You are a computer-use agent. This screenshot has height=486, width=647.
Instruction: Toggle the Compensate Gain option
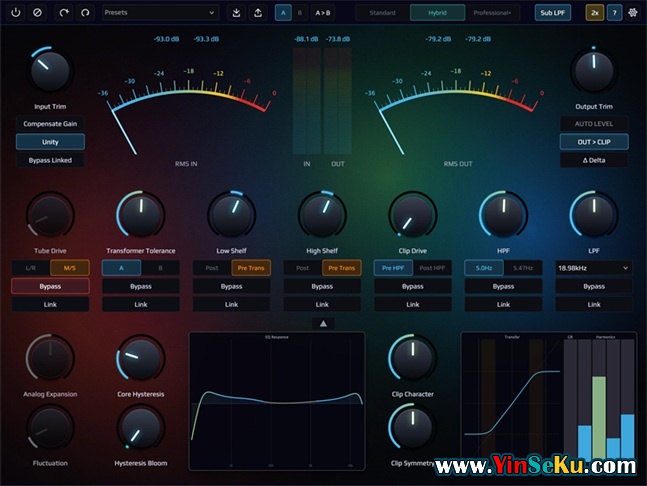click(50, 124)
